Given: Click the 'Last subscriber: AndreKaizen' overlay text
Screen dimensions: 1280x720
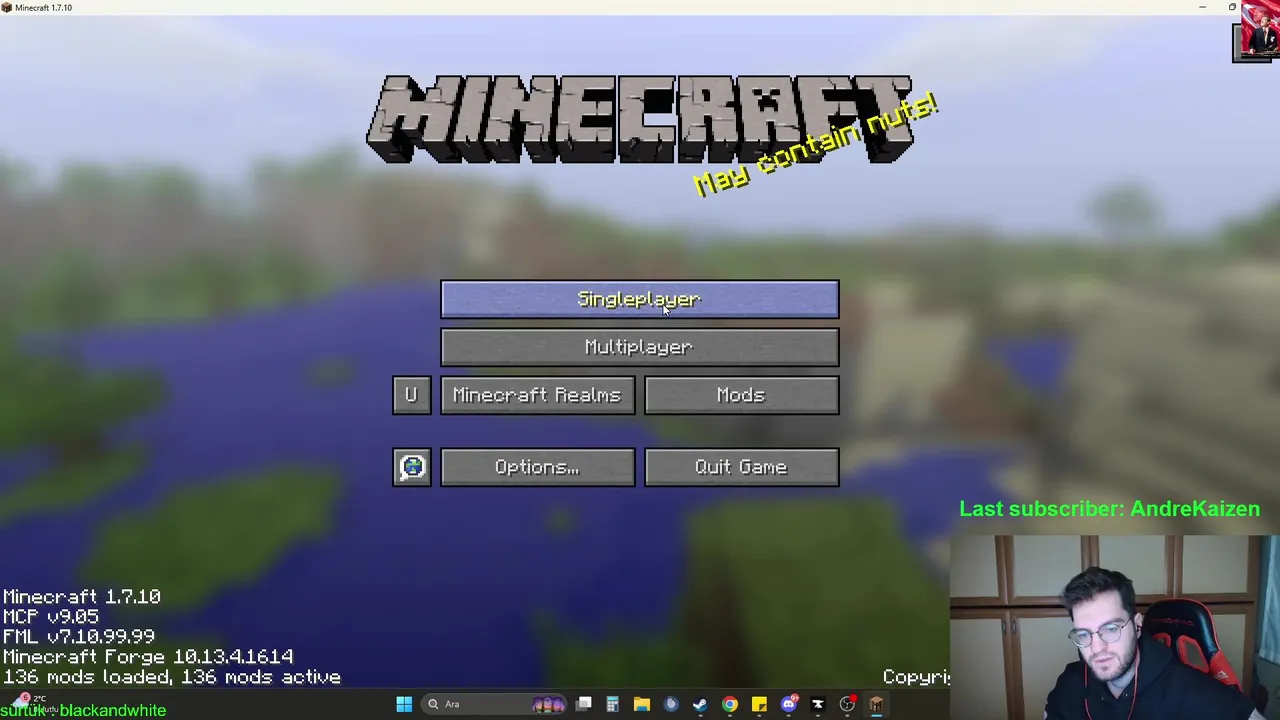Looking at the screenshot, I should (x=1110, y=509).
